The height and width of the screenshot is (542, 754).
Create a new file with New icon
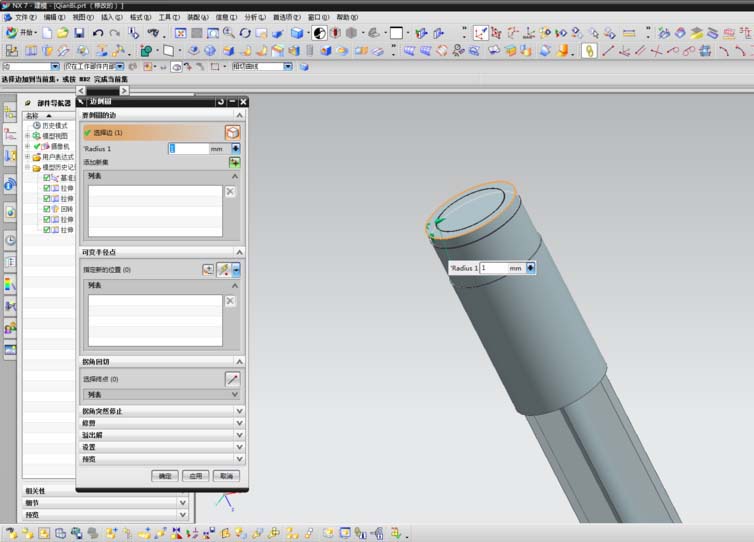point(47,33)
